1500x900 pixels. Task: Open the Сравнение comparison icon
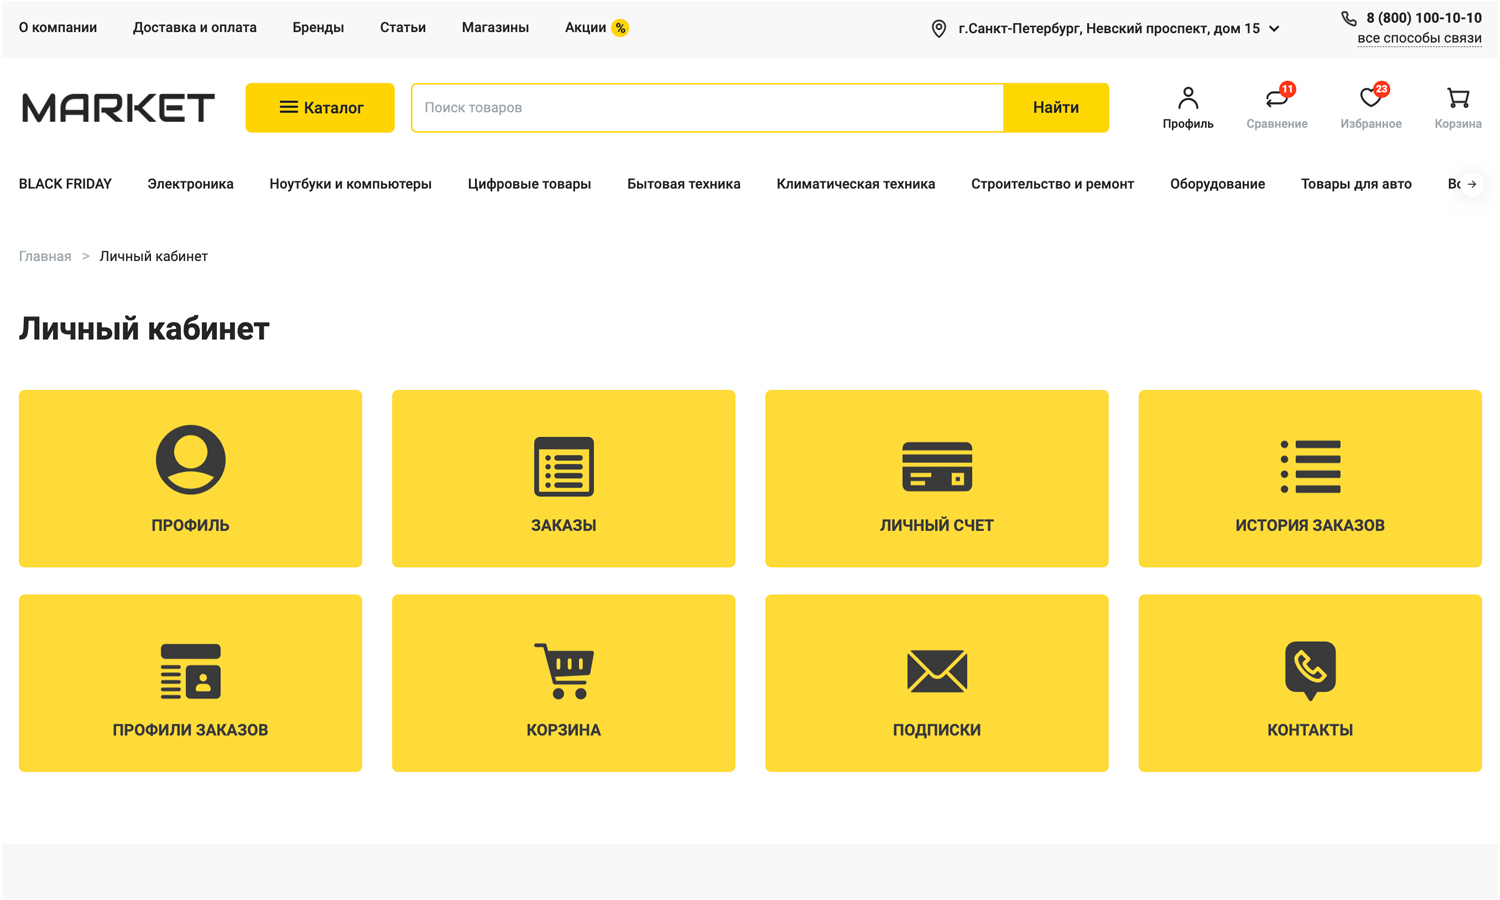tap(1276, 107)
